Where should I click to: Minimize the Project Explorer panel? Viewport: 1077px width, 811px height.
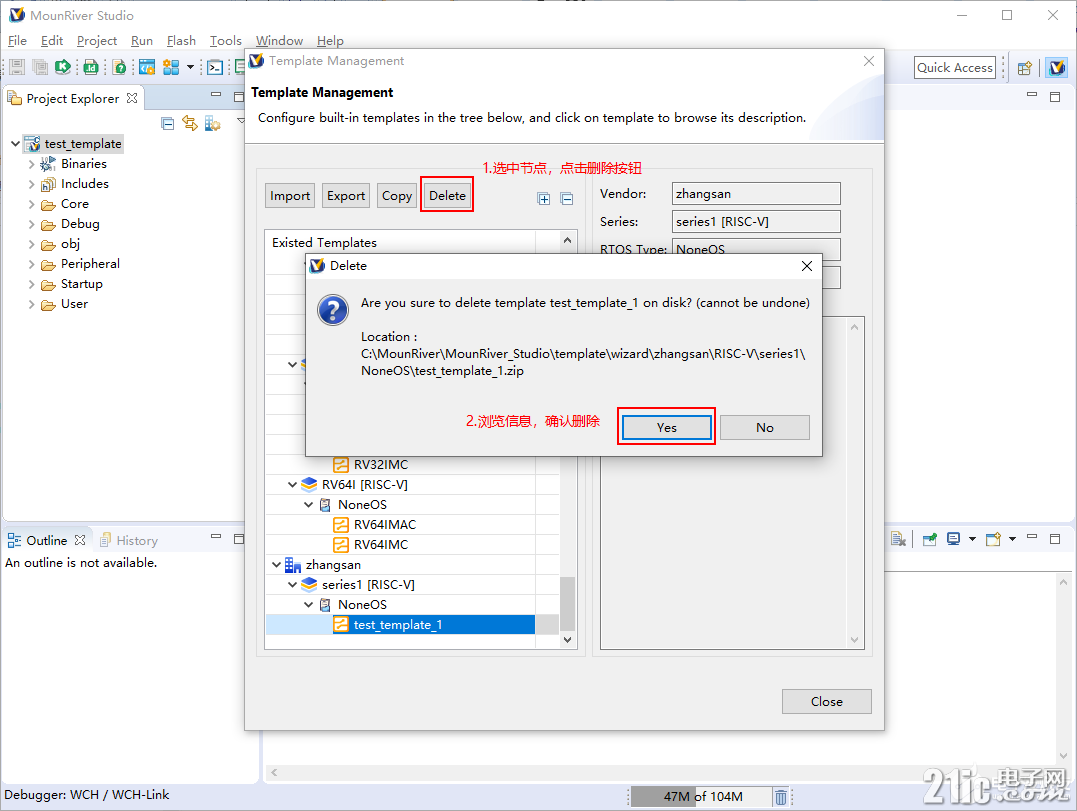[216, 94]
